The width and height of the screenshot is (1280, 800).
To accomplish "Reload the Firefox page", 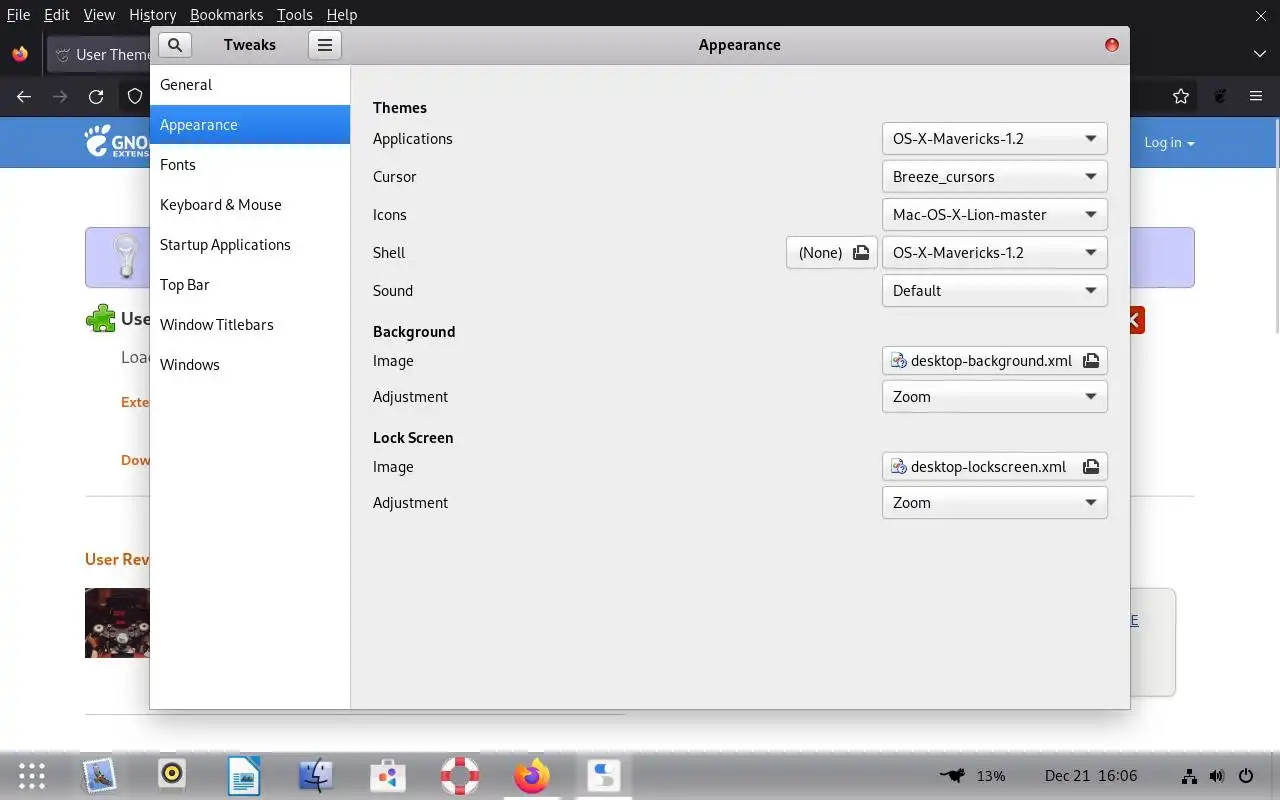I will click(96, 97).
